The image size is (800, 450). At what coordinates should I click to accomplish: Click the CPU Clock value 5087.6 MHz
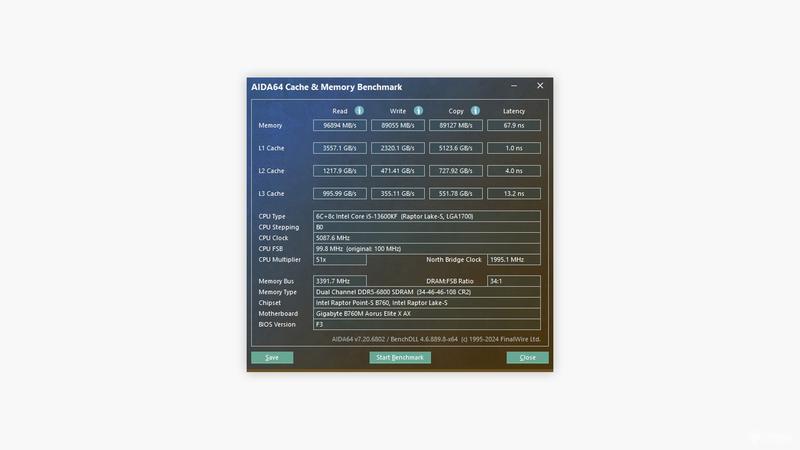[x=427, y=238]
